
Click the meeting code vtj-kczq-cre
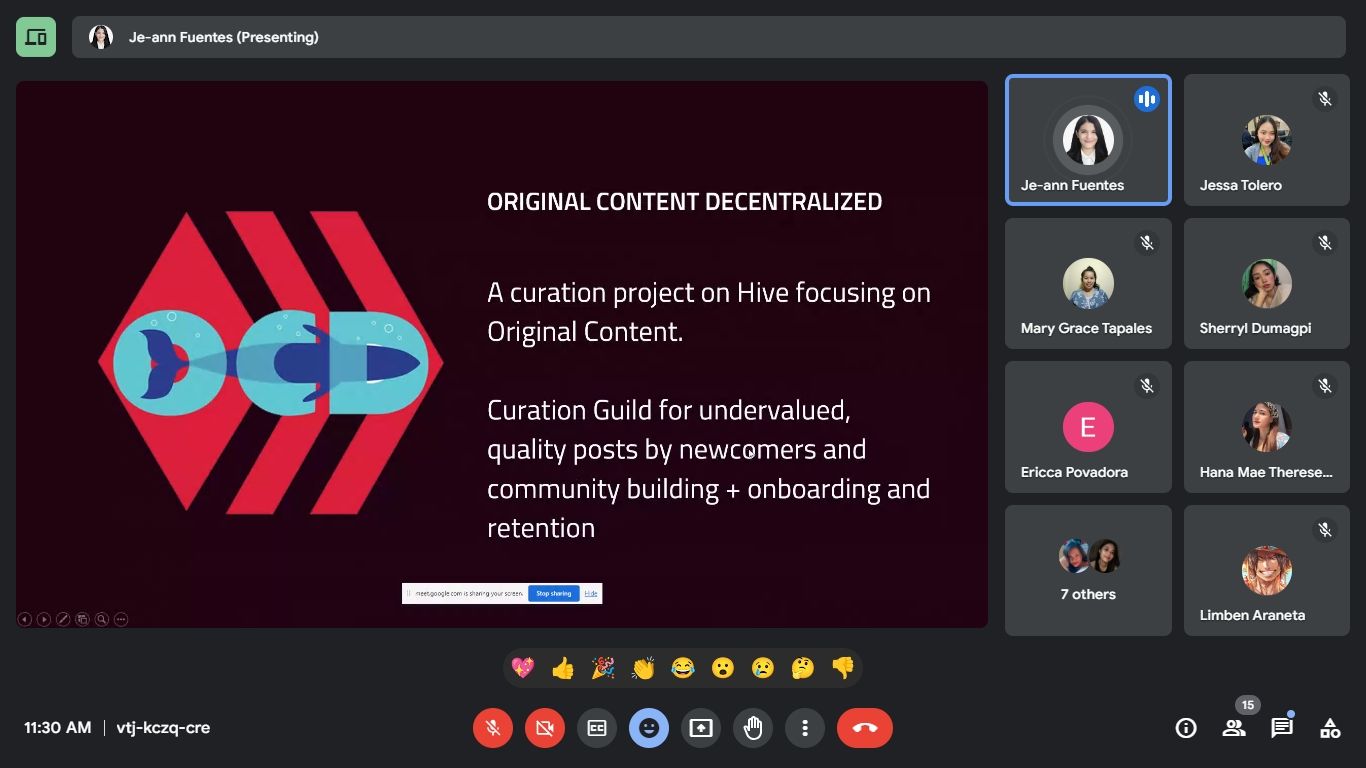163,728
